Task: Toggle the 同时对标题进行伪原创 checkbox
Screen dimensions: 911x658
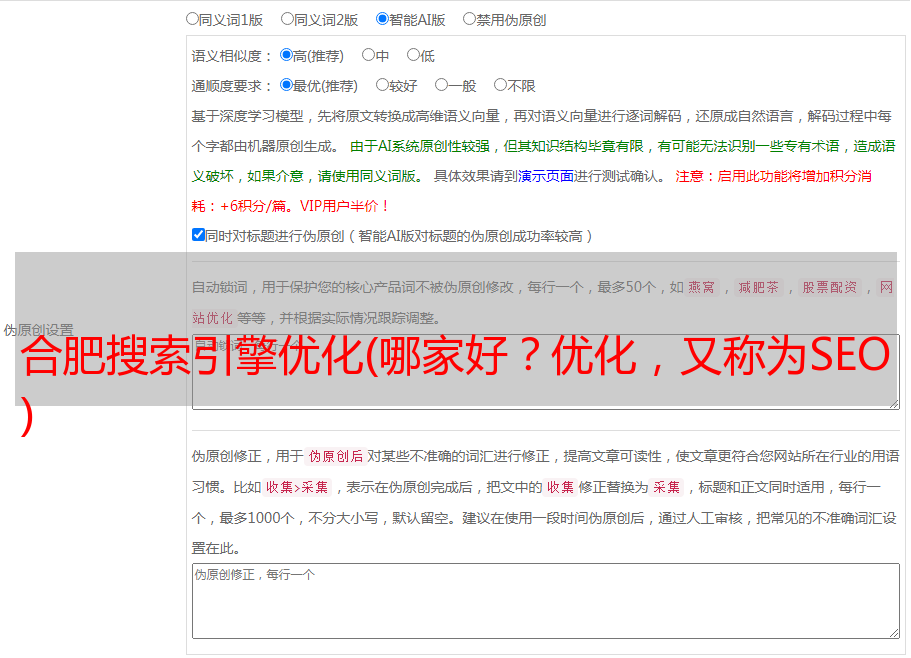Action: point(198,235)
